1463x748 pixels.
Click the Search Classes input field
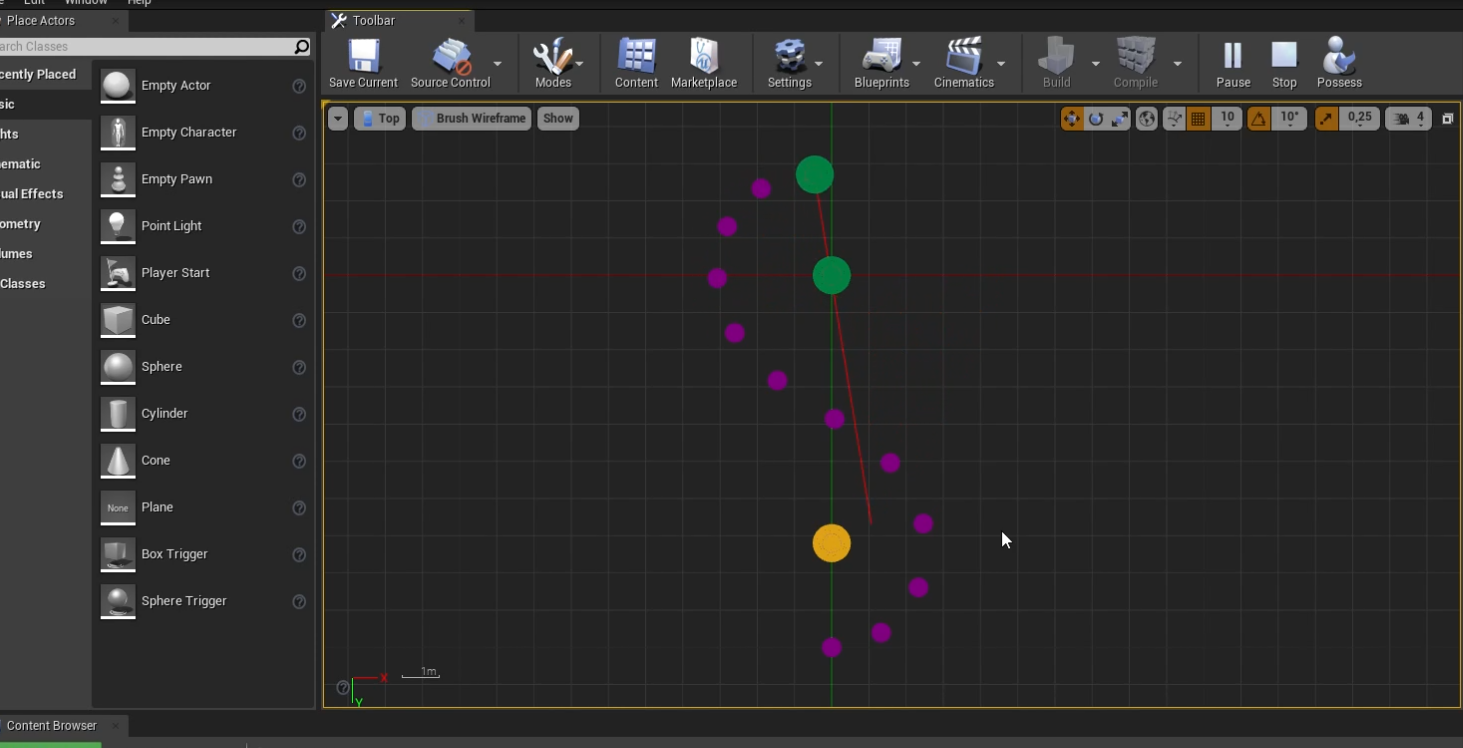[x=146, y=47]
